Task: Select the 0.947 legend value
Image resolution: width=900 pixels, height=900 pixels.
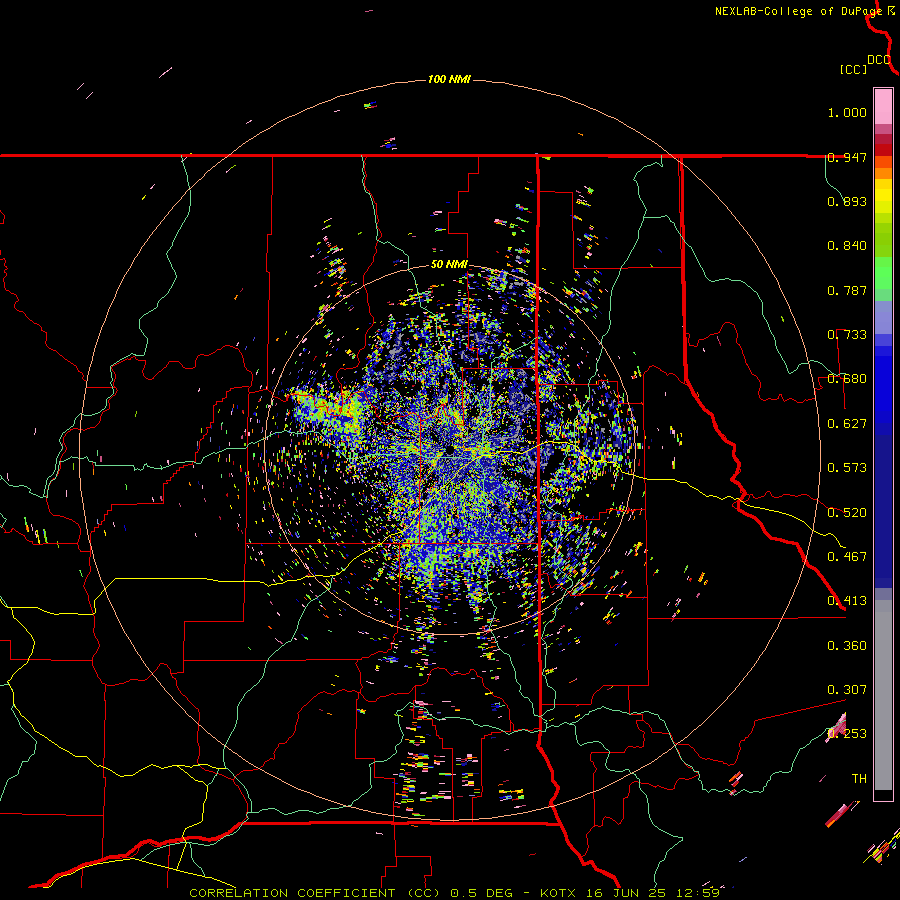Action: [847, 157]
